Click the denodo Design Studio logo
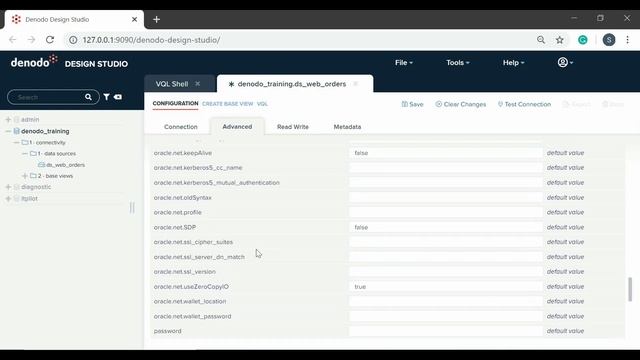The width and height of the screenshot is (640, 360). 69,62
